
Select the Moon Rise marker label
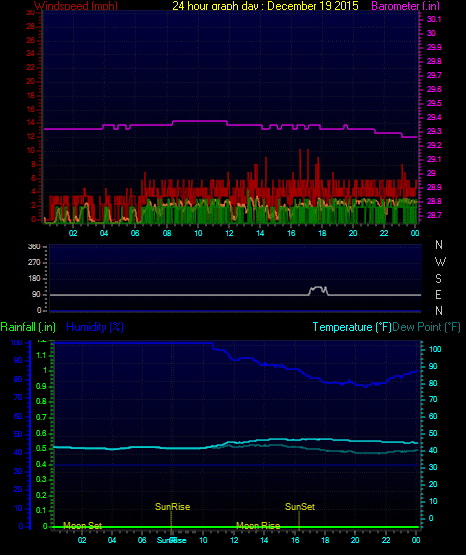pyautogui.click(x=258, y=526)
